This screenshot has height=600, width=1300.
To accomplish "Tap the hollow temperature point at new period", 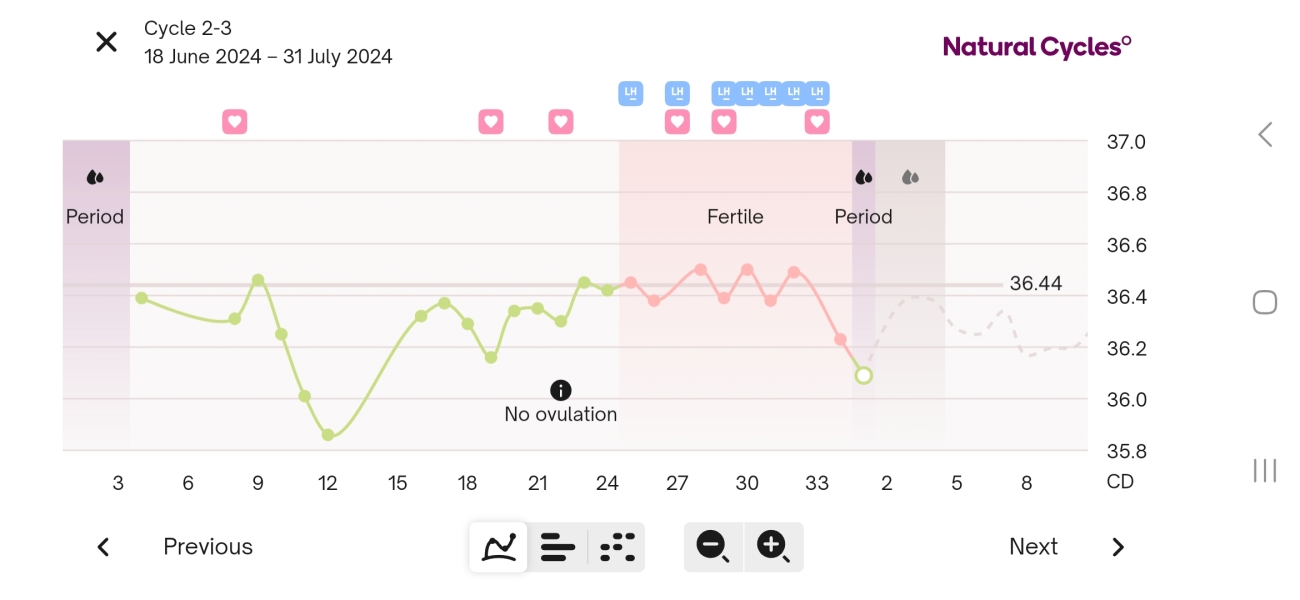I will pos(863,375).
